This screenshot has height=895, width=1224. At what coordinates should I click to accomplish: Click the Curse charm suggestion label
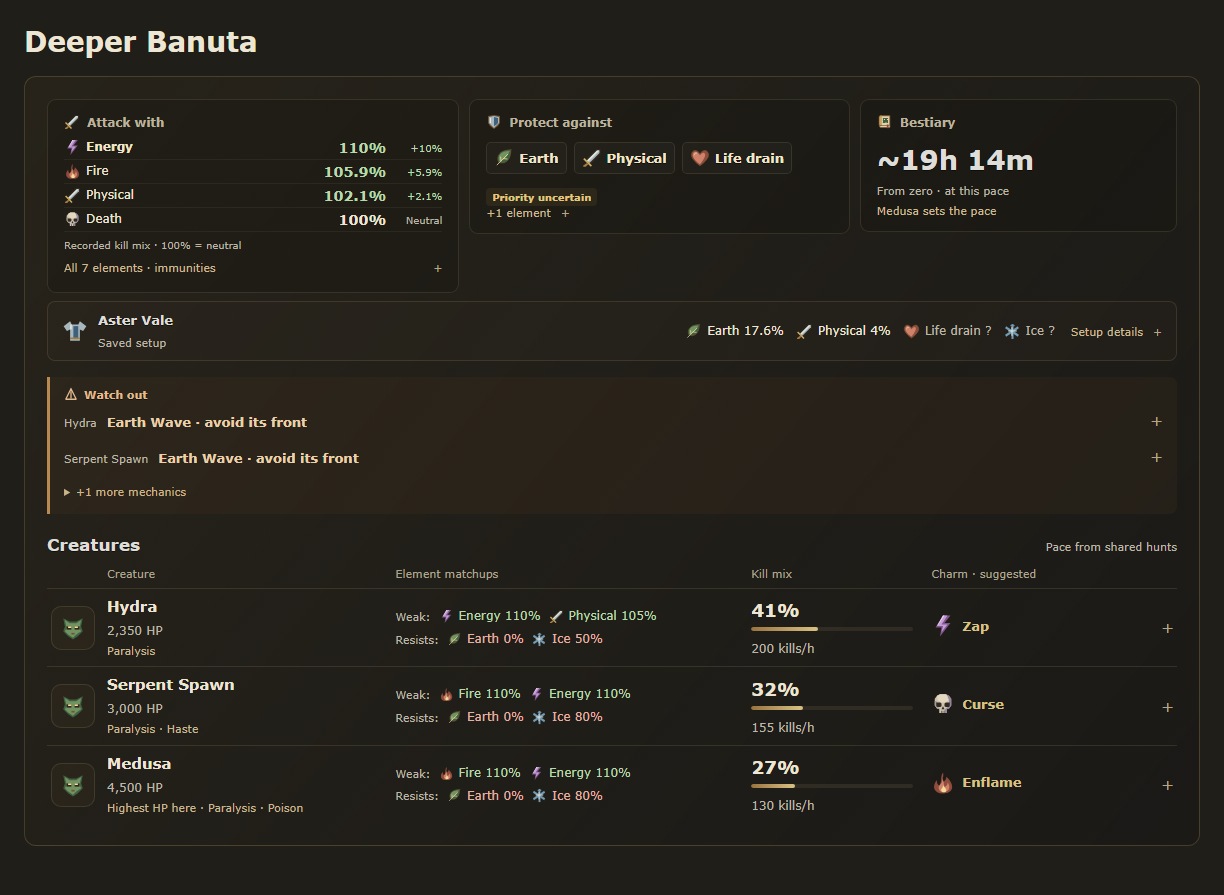point(983,704)
